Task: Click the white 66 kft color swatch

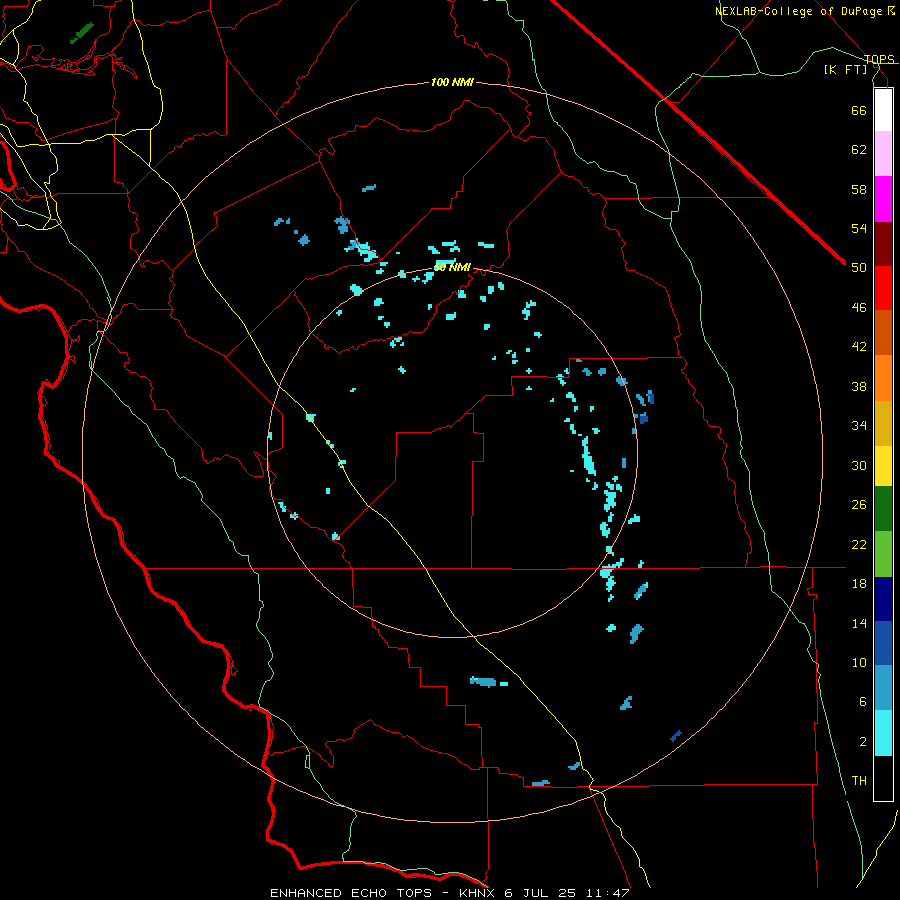Action: tap(883, 110)
